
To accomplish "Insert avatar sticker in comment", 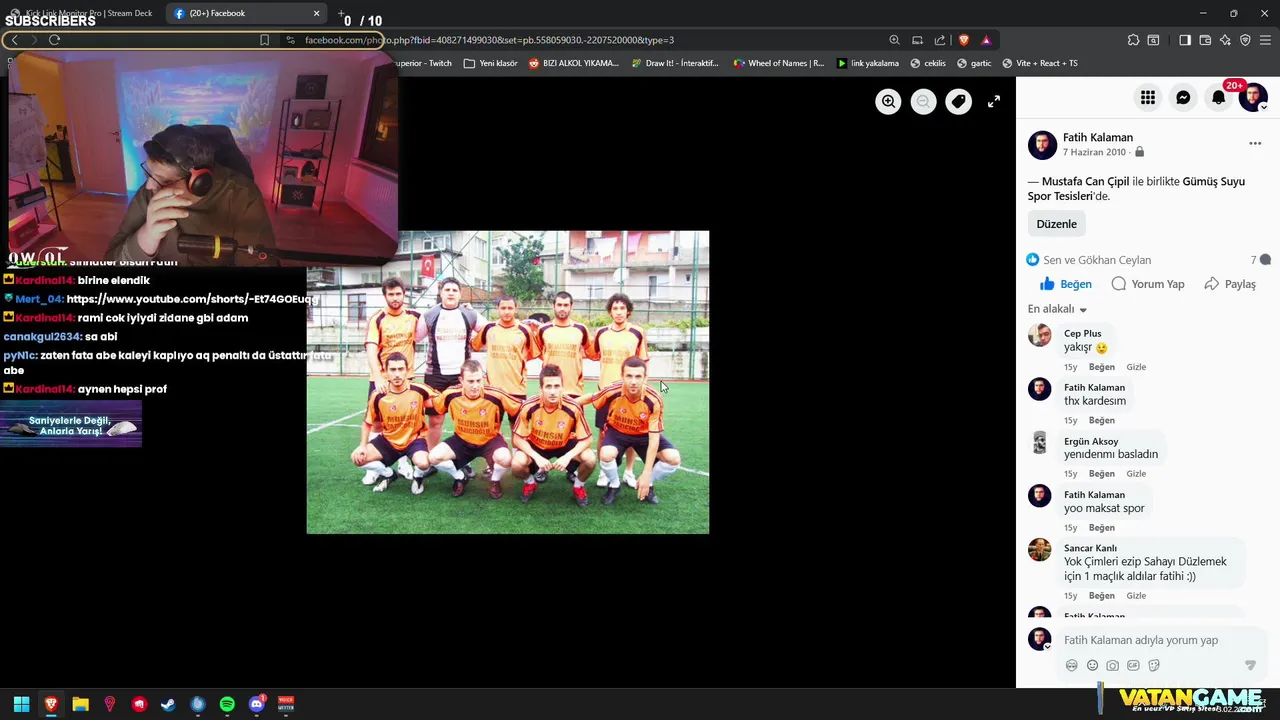I will (x=1072, y=665).
